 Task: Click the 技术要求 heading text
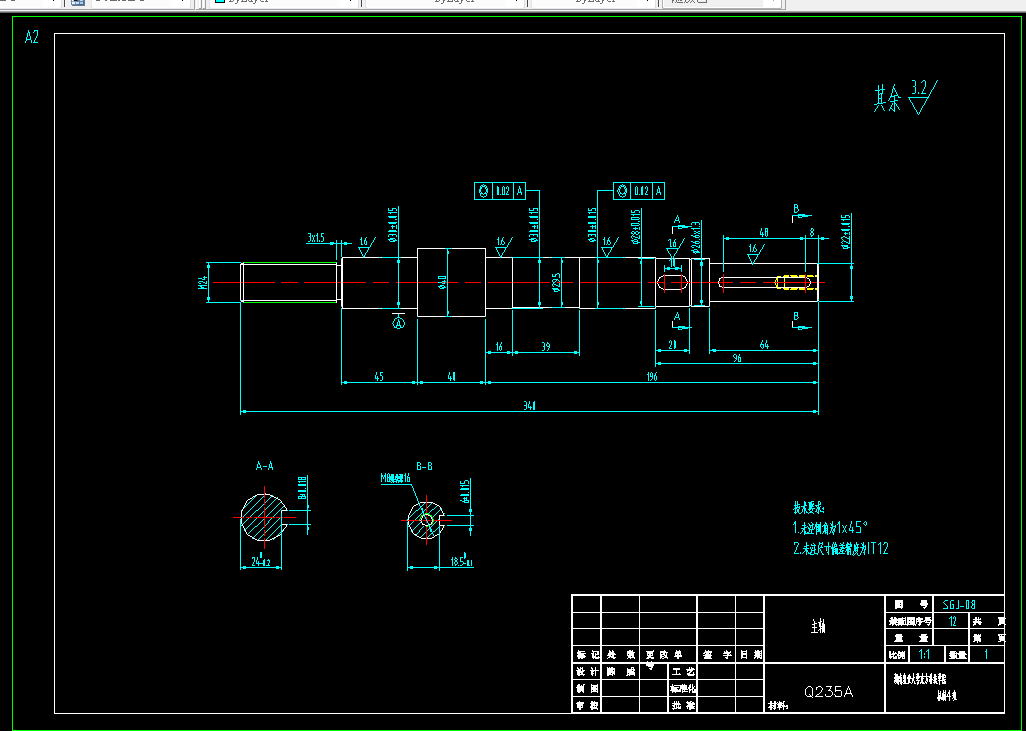(809, 508)
